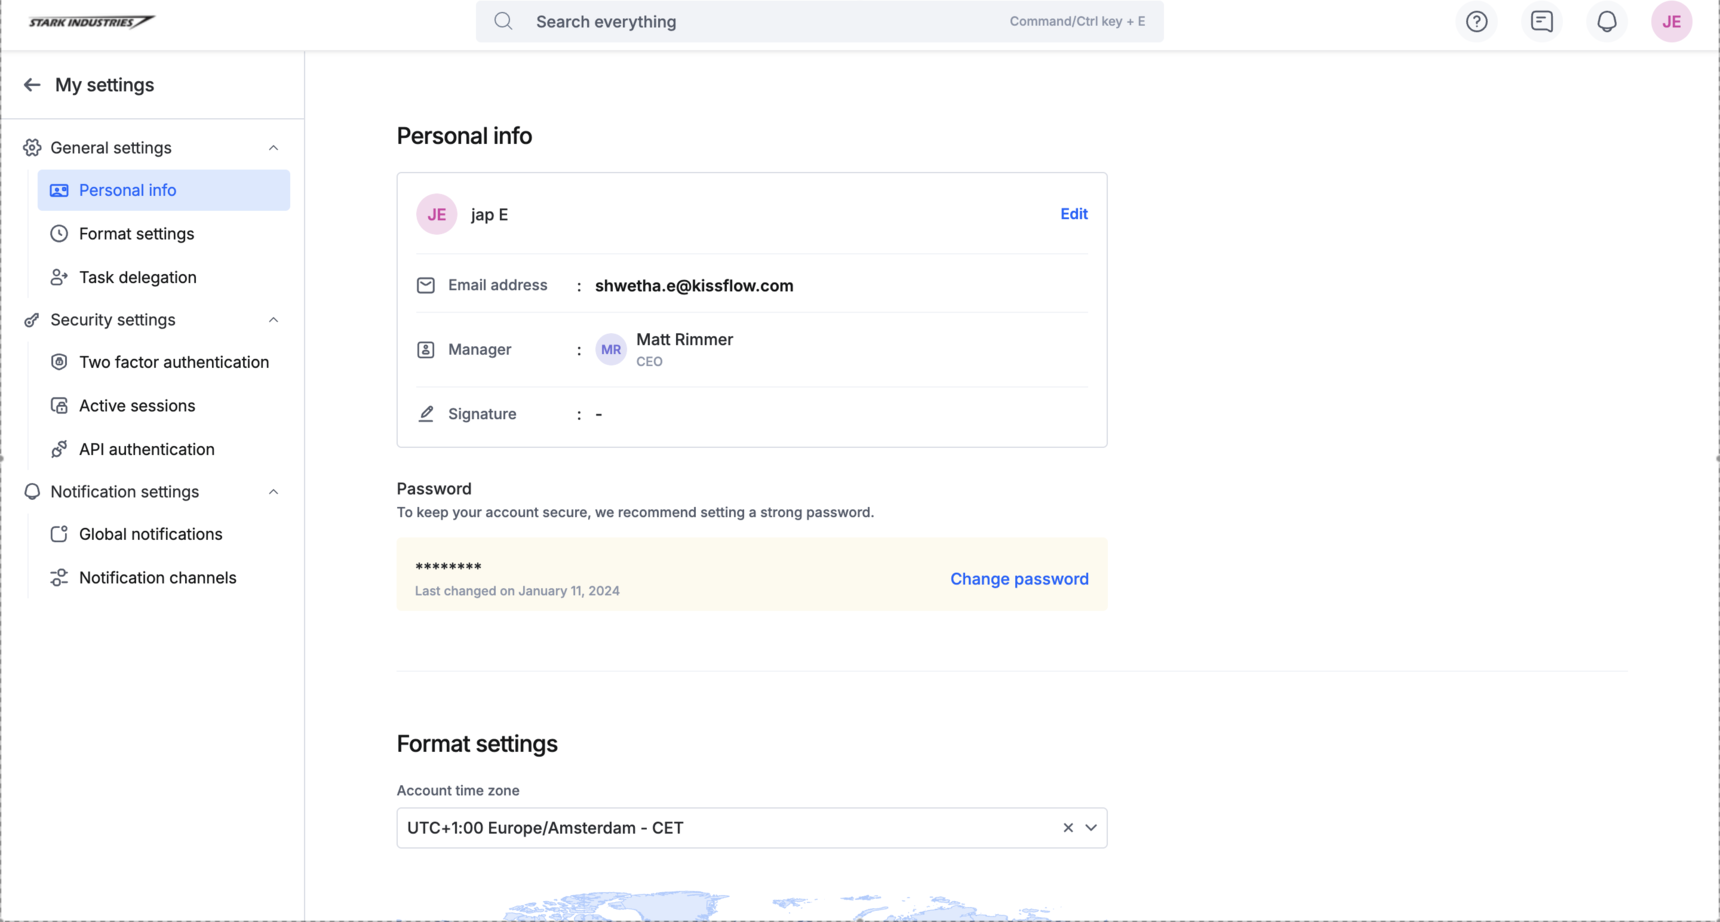Viewport: 1720px width, 922px height.
Task: Click the manager name Matt Rimmer
Action: click(685, 340)
